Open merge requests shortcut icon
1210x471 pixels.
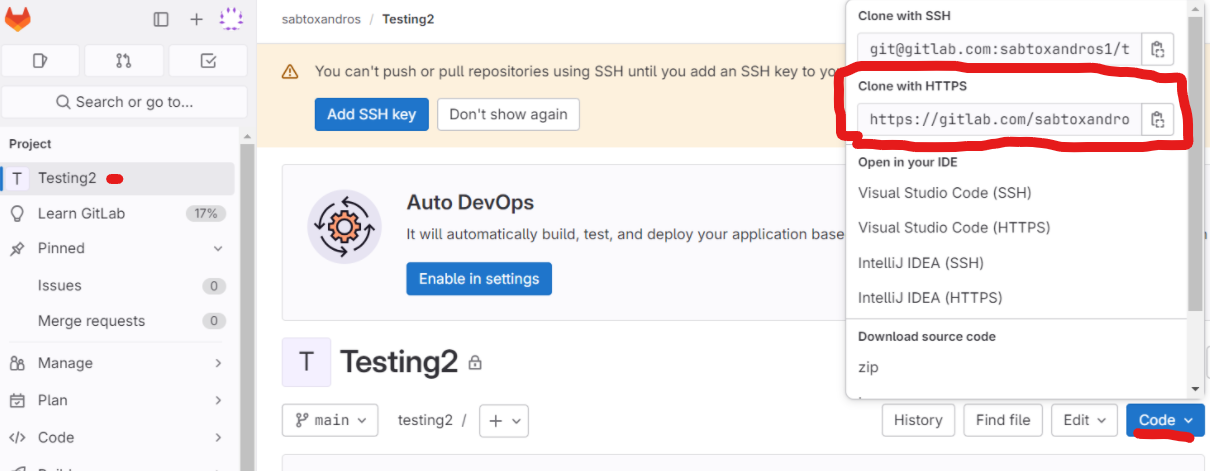click(124, 61)
